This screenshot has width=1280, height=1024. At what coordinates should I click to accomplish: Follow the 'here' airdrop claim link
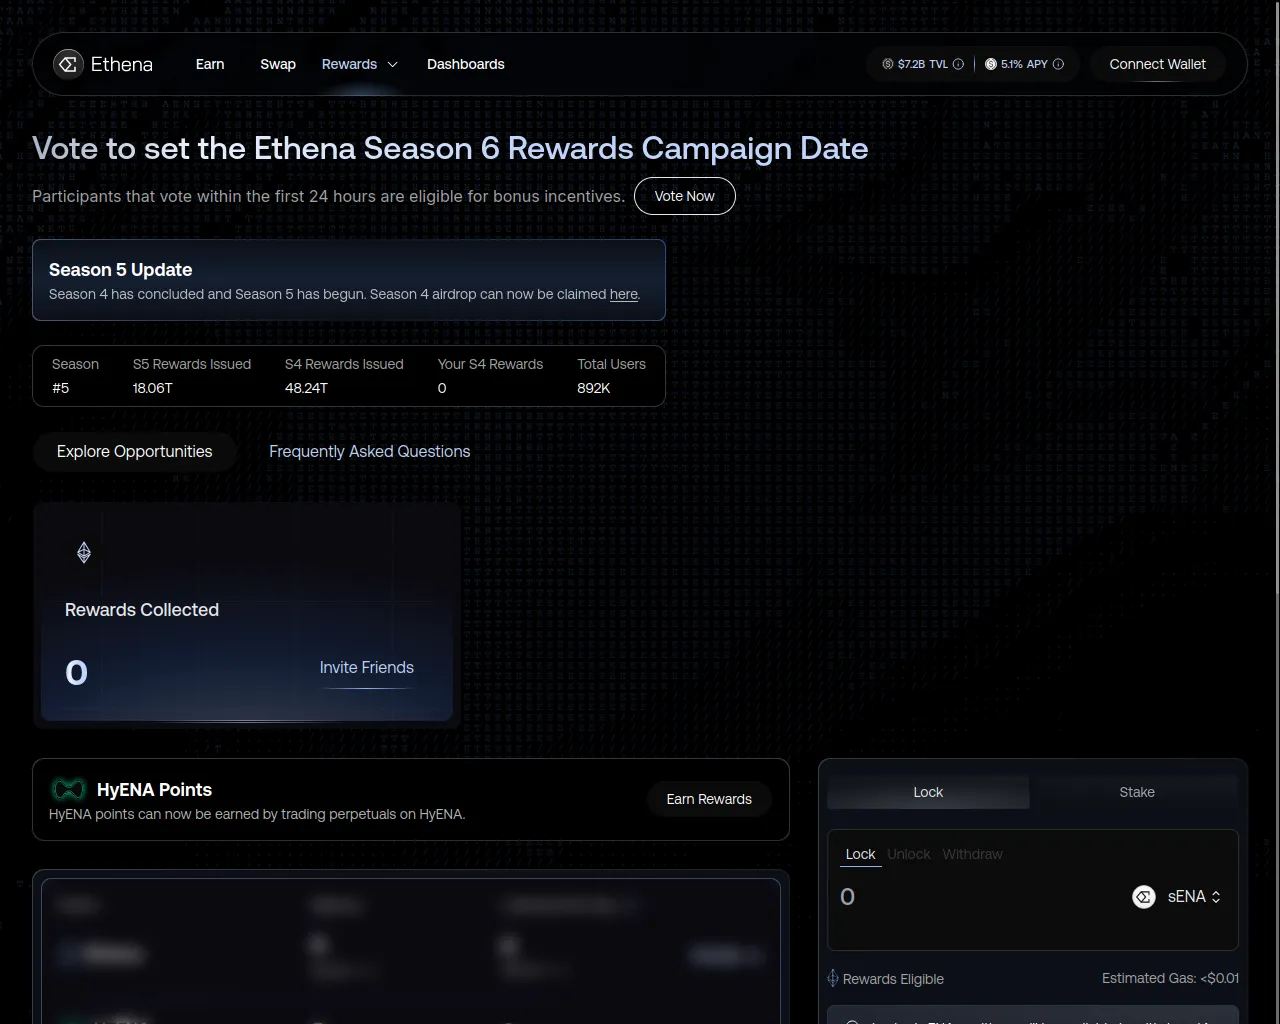coord(624,294)
